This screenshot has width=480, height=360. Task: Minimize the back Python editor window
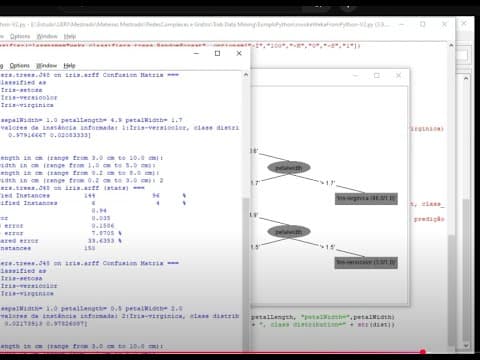point(402,24)
